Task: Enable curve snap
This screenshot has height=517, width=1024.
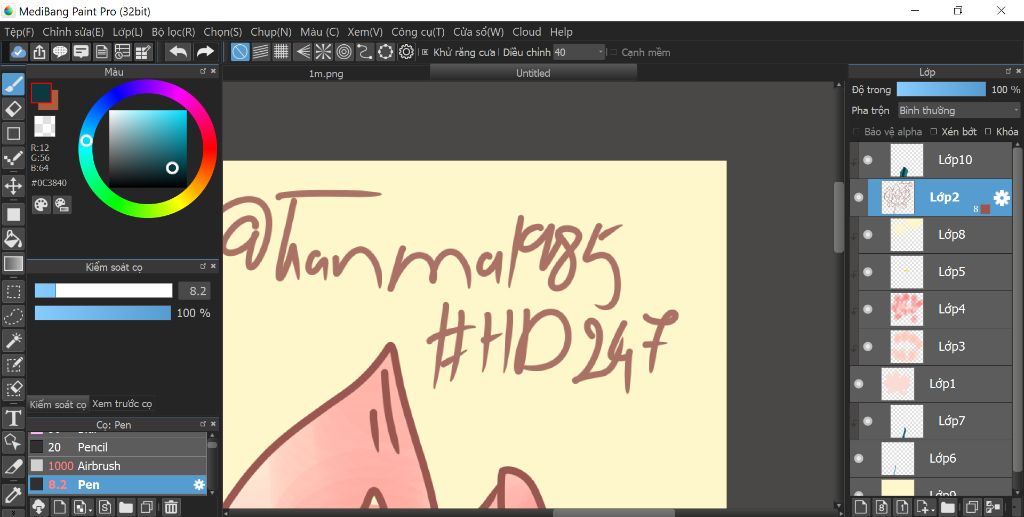Action: (x=365, y=52)
